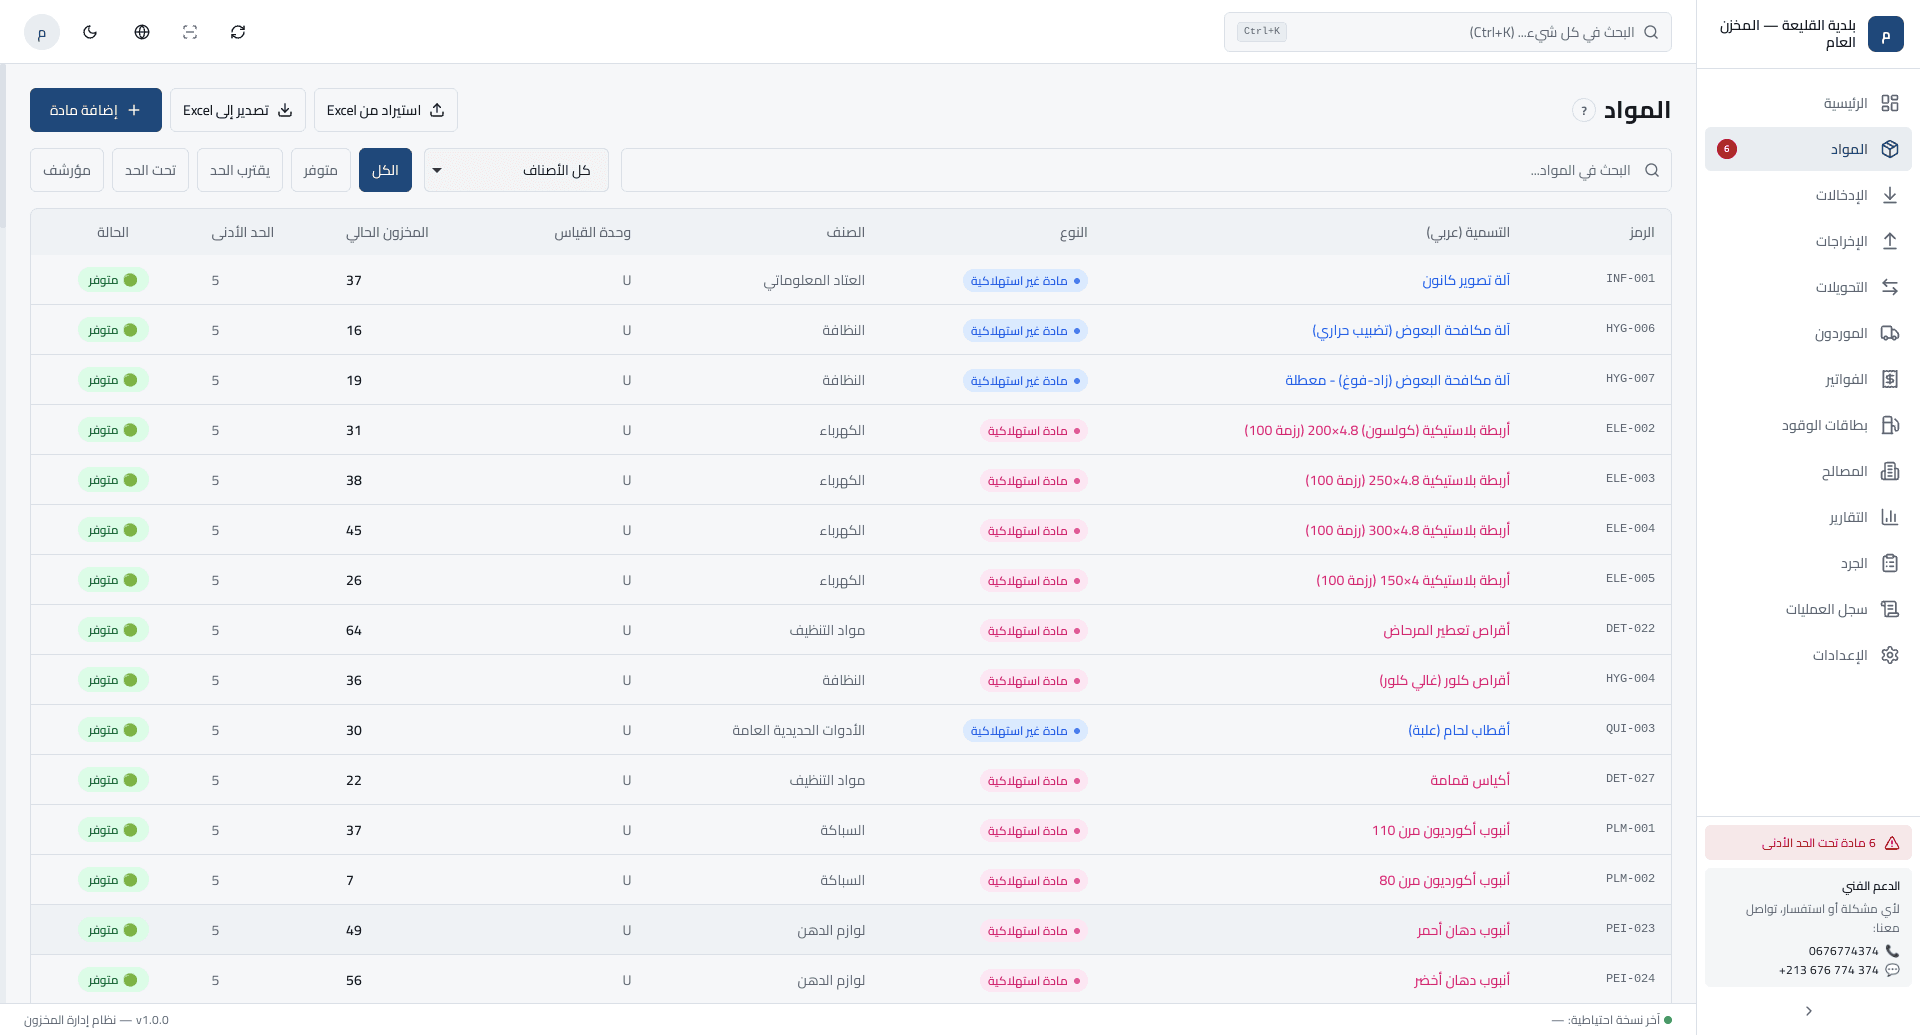Toggle dark mode moon icon

(90, 32)
